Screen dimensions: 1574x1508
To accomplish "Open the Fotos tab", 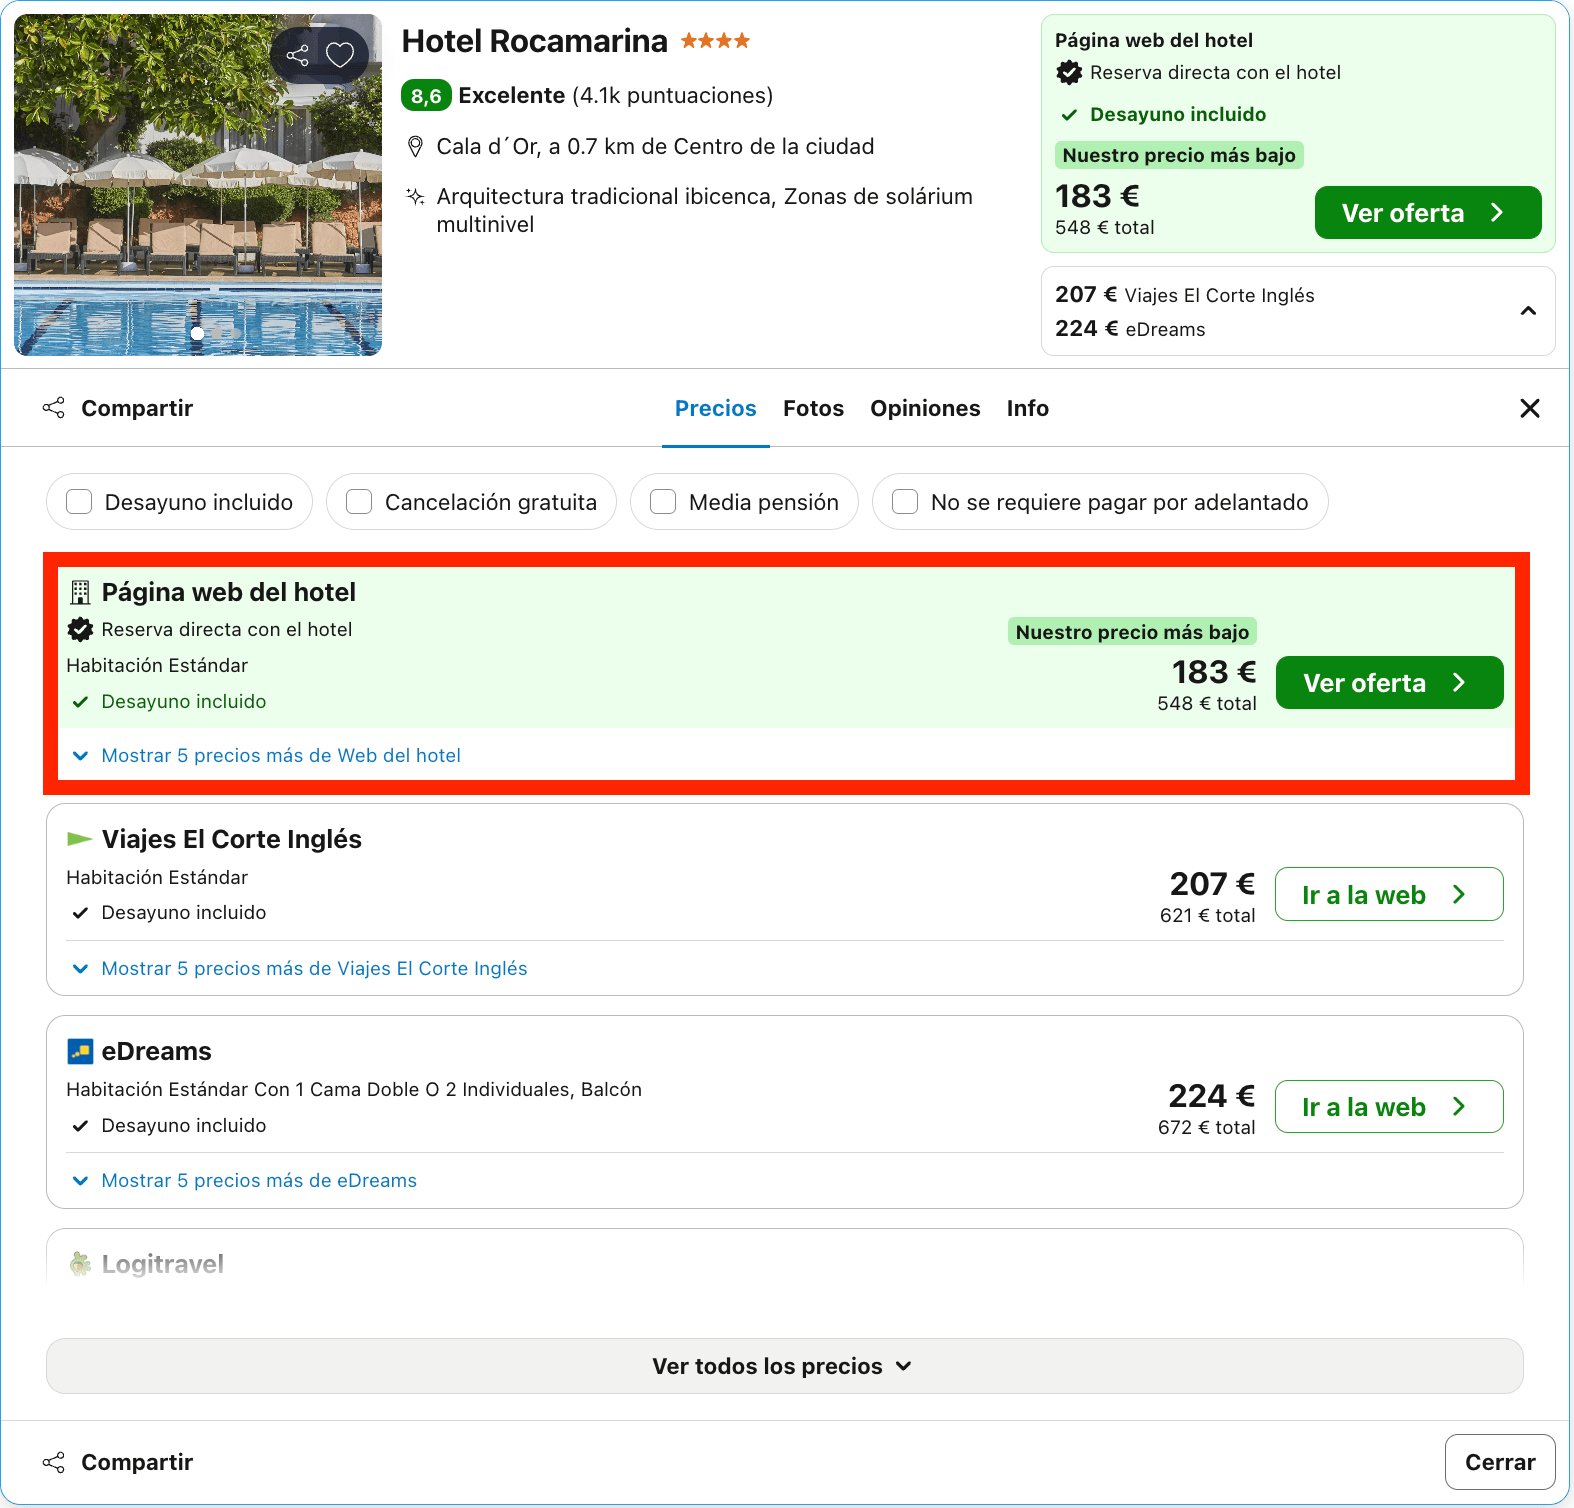I will [813, 408].
